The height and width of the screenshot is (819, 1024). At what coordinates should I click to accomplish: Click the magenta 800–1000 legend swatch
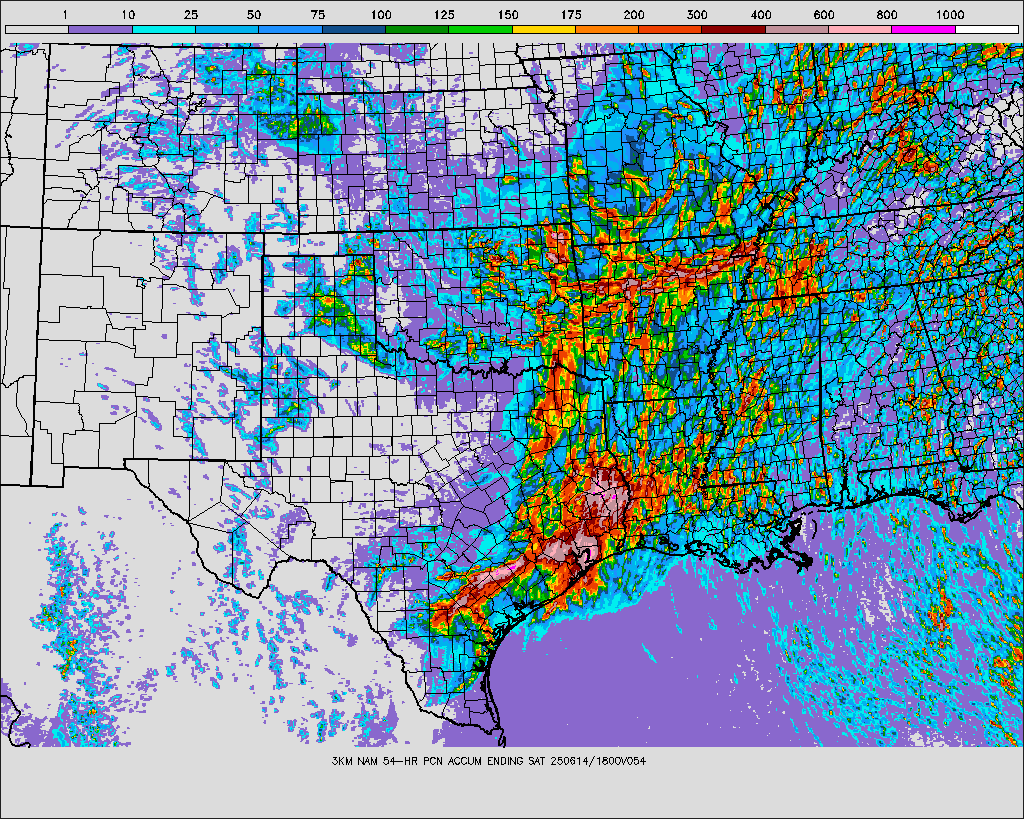point(924,29)
